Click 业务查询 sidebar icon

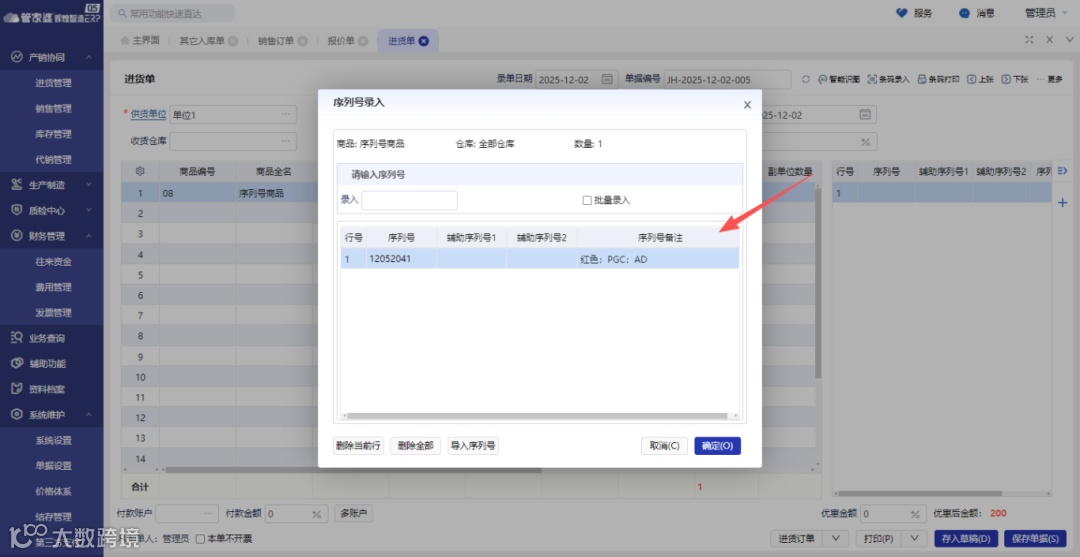point(17,337)
